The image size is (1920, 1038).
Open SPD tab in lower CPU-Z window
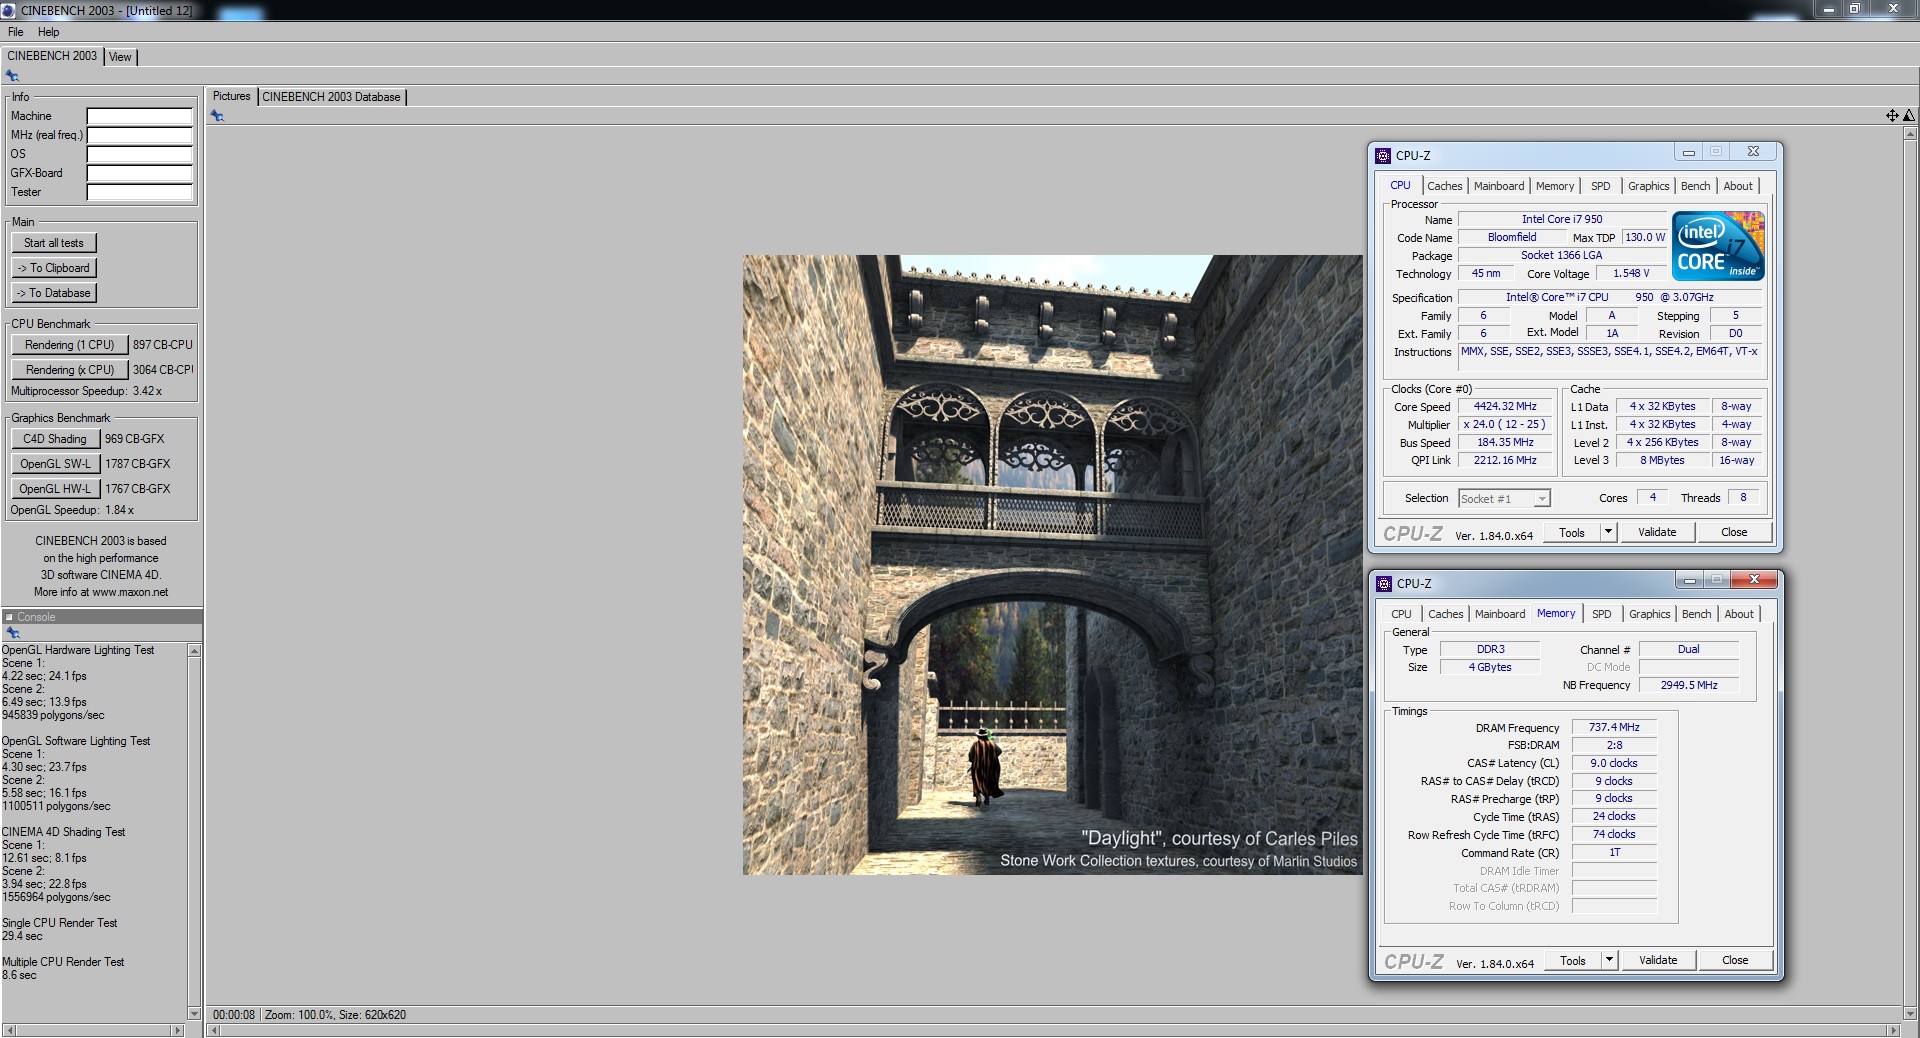point(1602,614)
